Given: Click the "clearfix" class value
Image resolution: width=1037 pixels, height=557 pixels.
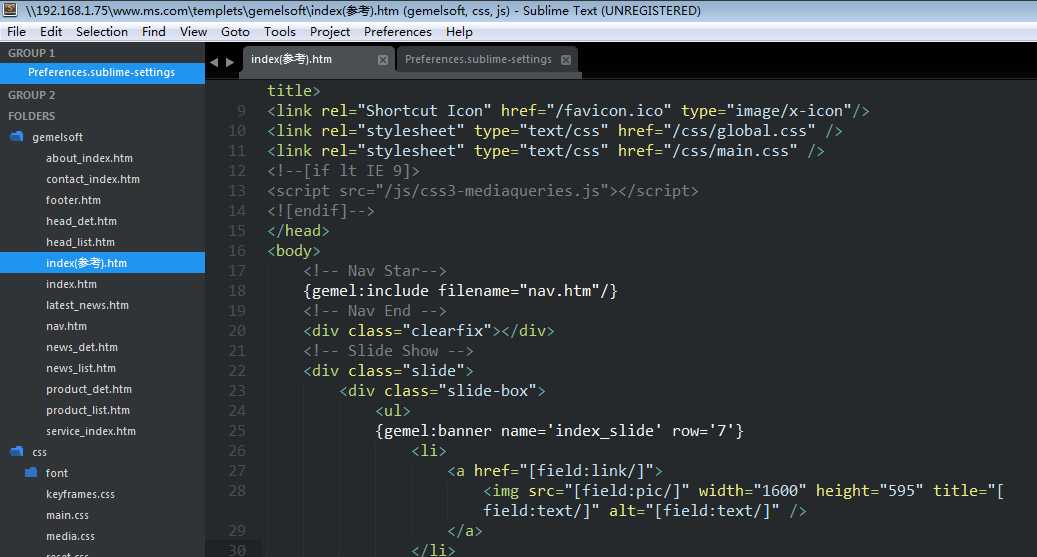Looking at the screenshot, I should click(447, 331).
